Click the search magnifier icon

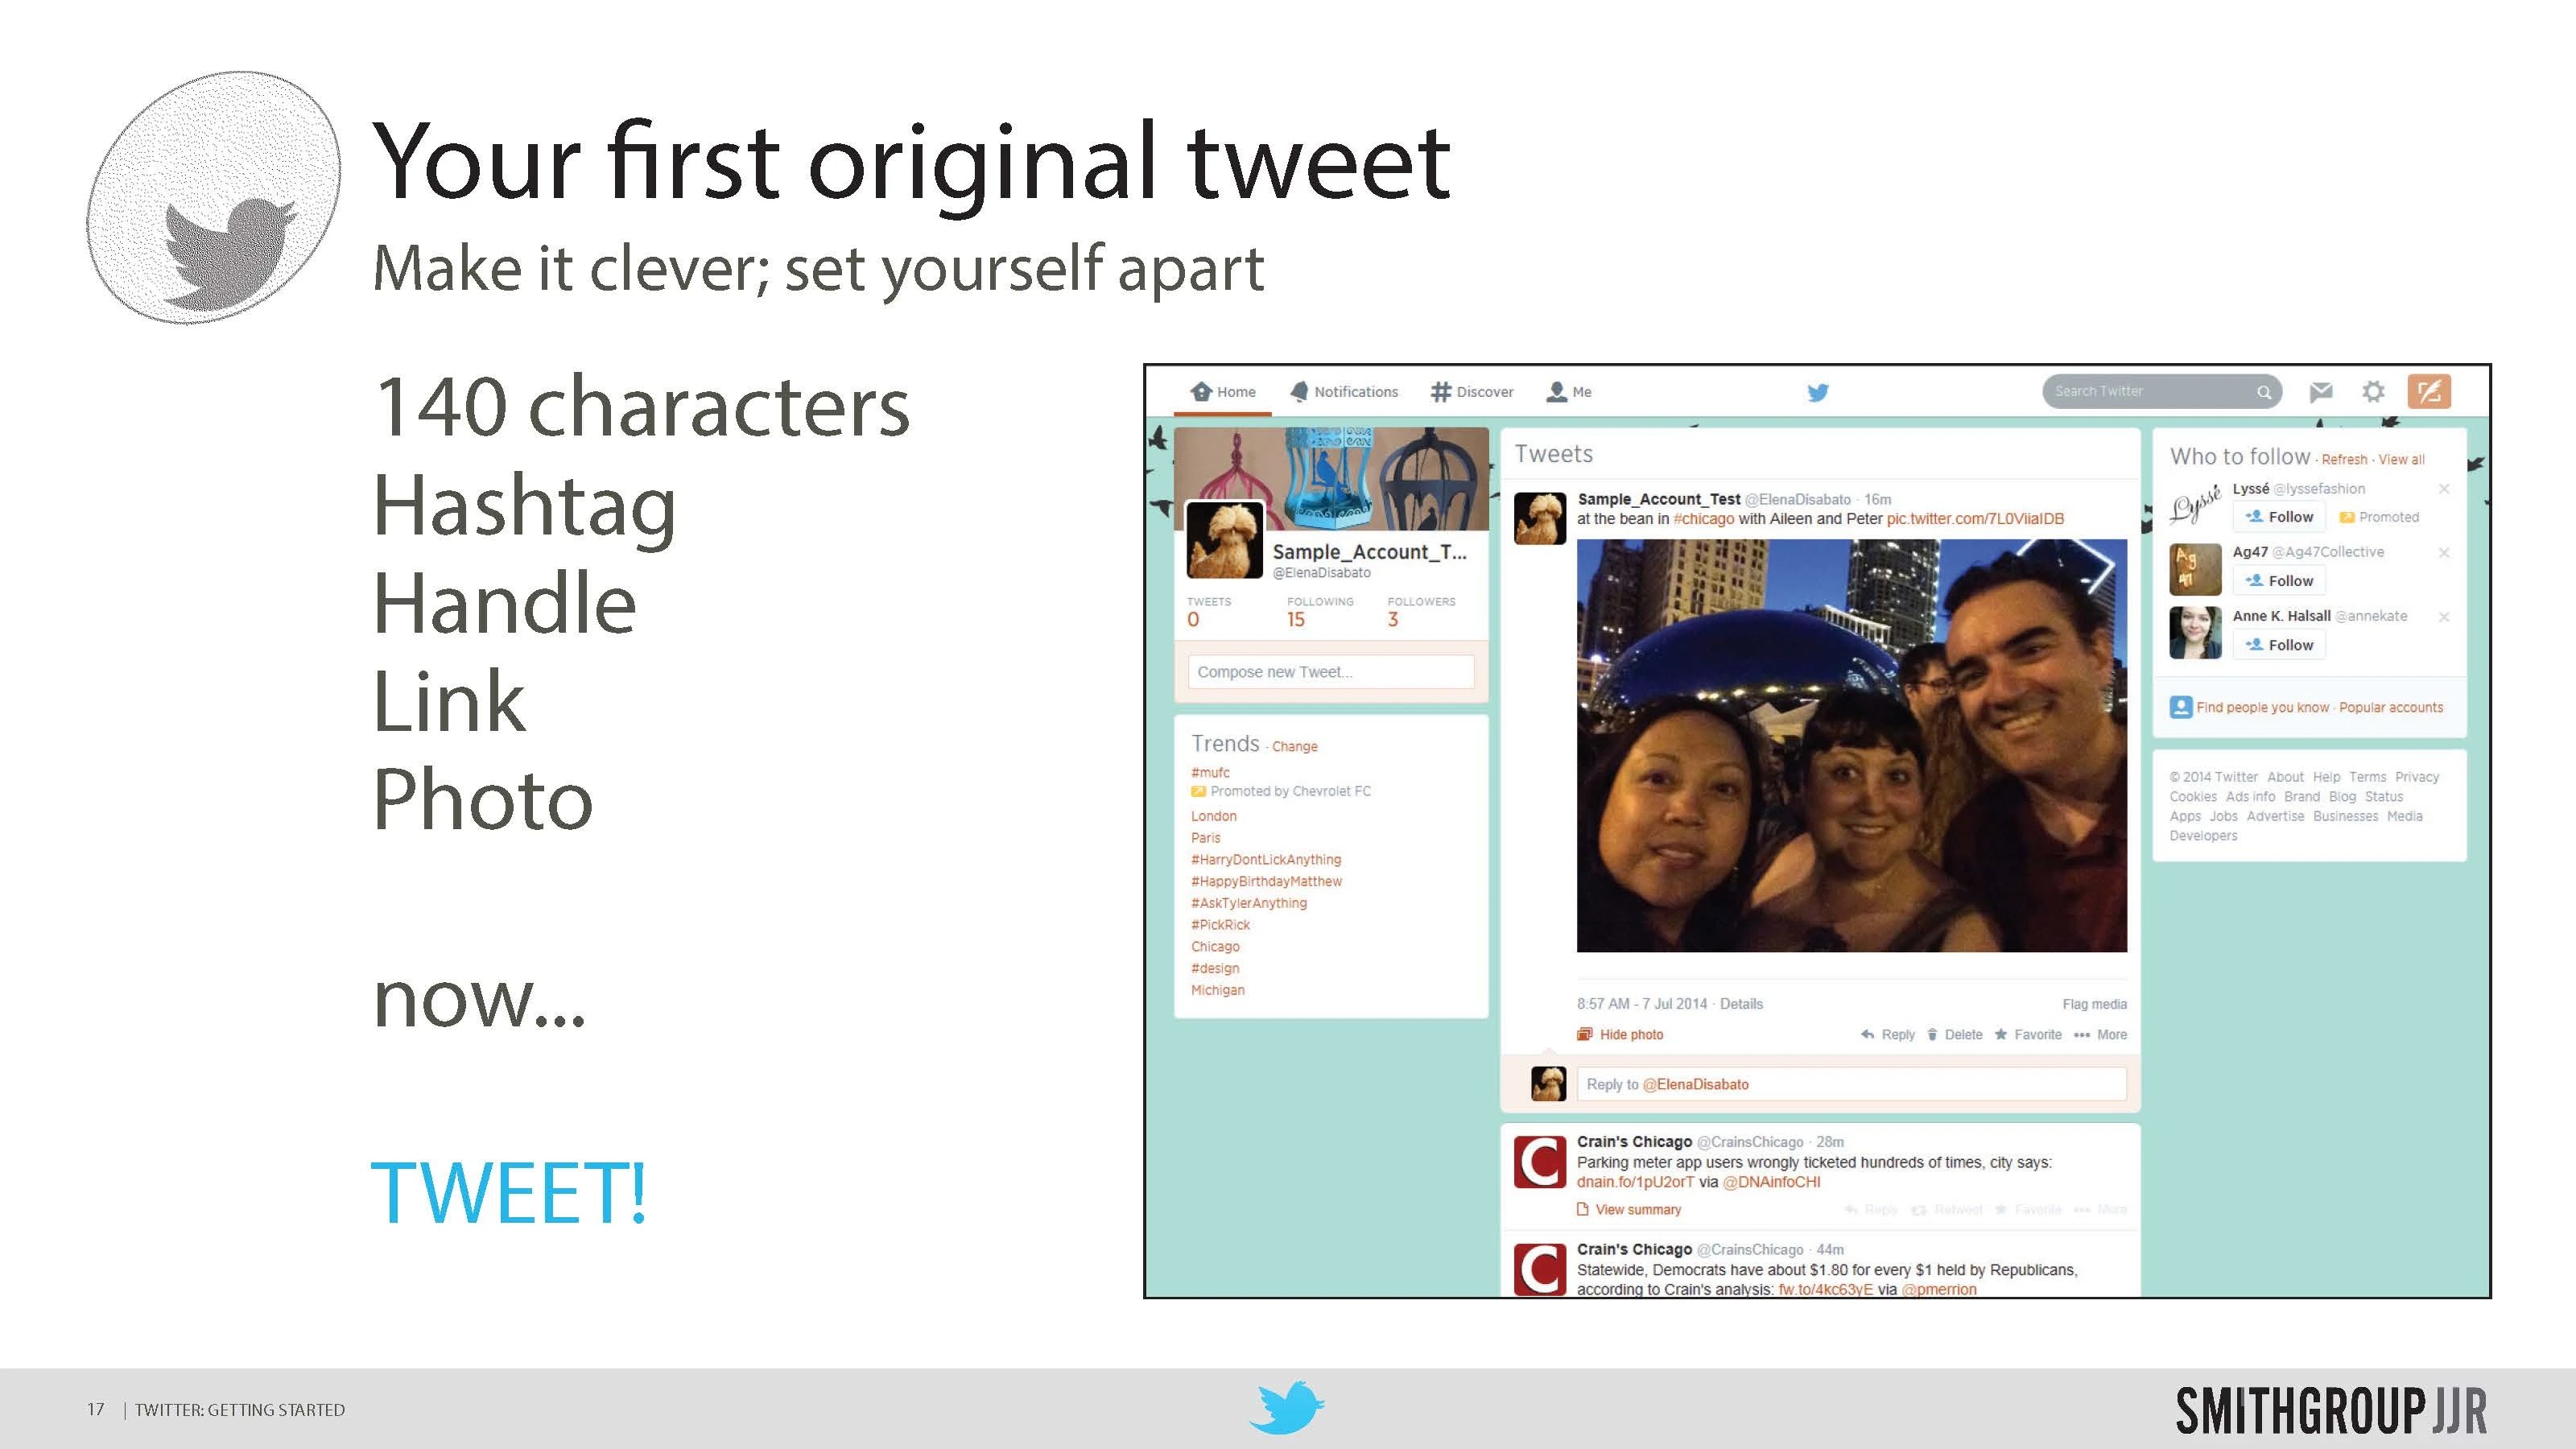2263,392
